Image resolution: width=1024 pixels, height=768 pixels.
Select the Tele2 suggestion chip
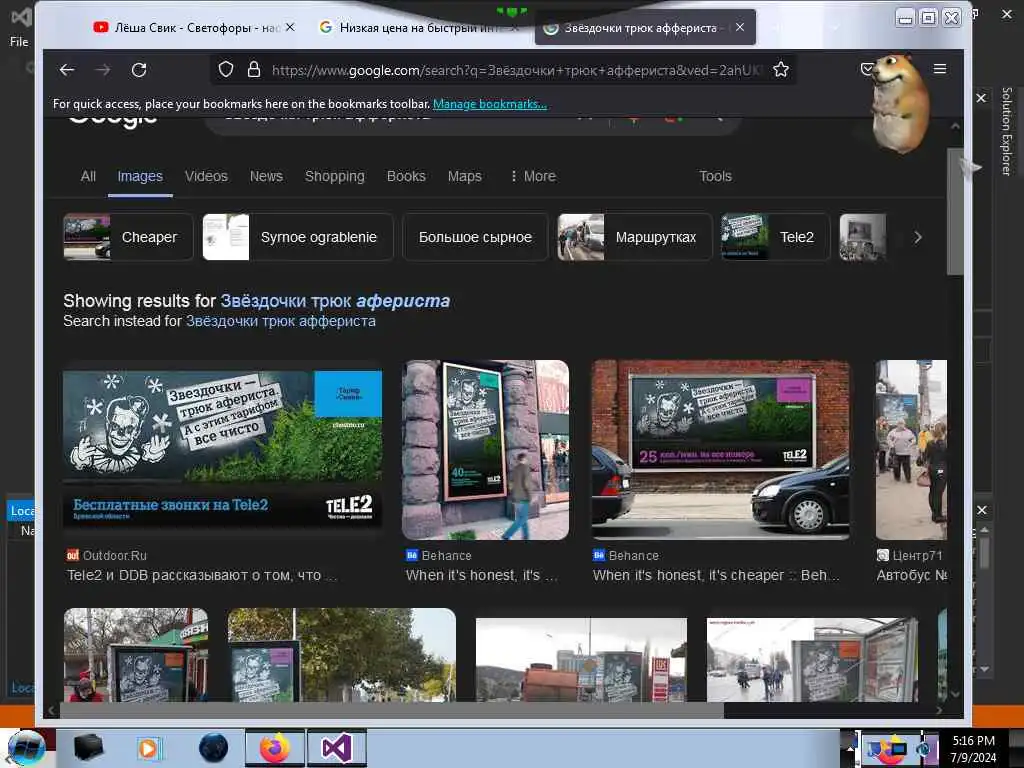click(775, 237)
